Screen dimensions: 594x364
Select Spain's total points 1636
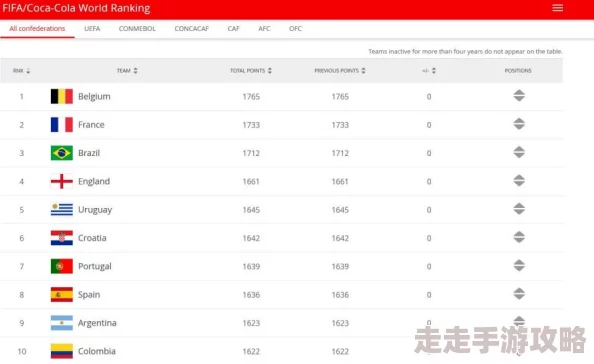pyautogui.click(x=251, y=295)
